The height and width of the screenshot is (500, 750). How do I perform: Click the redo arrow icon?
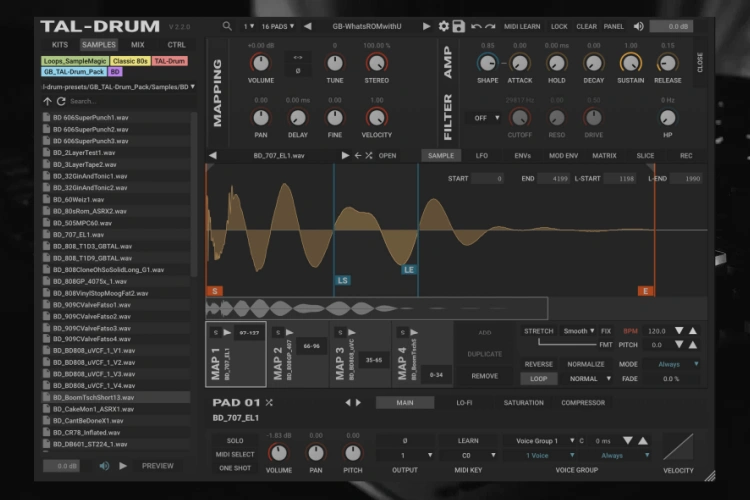490,26
